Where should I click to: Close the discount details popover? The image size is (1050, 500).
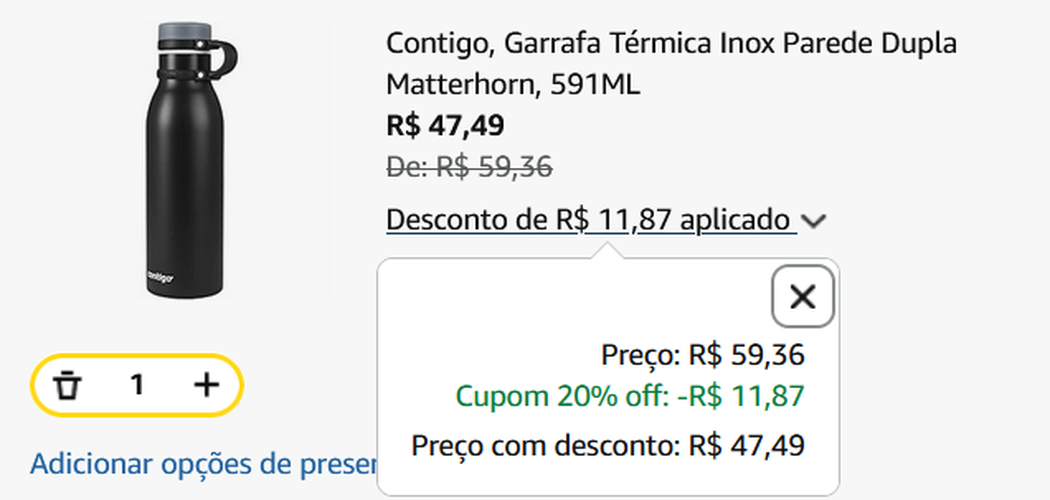point(802,296)
